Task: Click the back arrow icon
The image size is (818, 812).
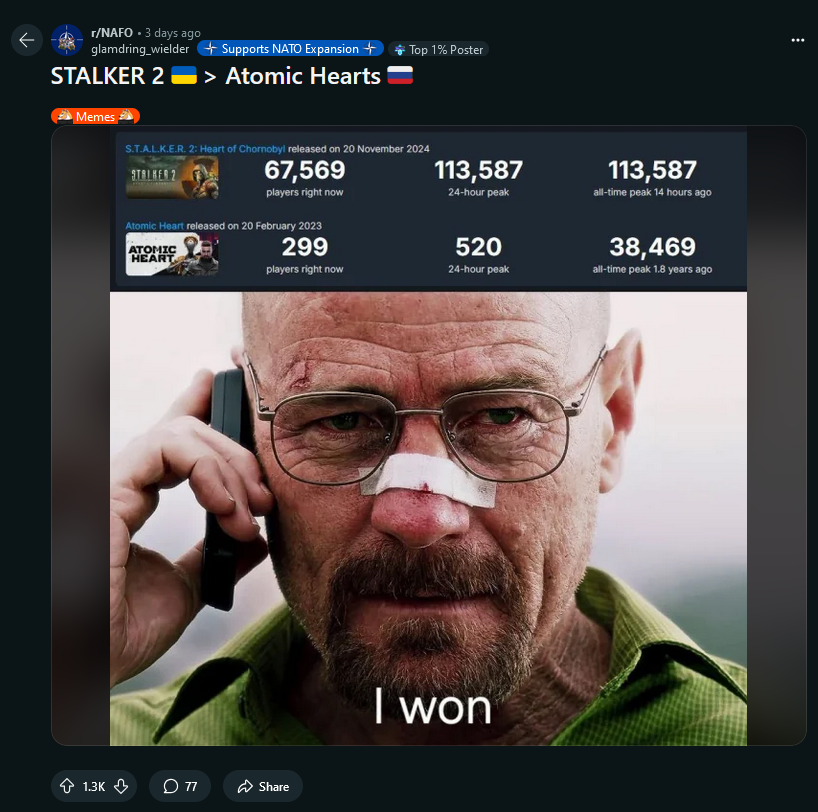Action: (27, 40)
